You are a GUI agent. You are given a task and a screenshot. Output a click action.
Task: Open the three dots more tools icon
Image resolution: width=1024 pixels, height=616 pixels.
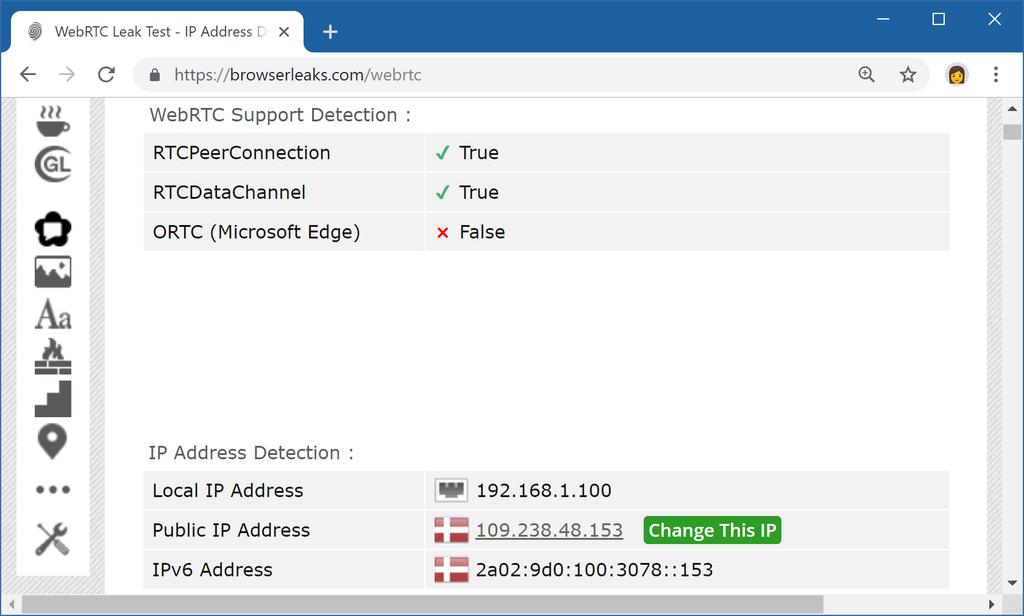tap(53, 489)
